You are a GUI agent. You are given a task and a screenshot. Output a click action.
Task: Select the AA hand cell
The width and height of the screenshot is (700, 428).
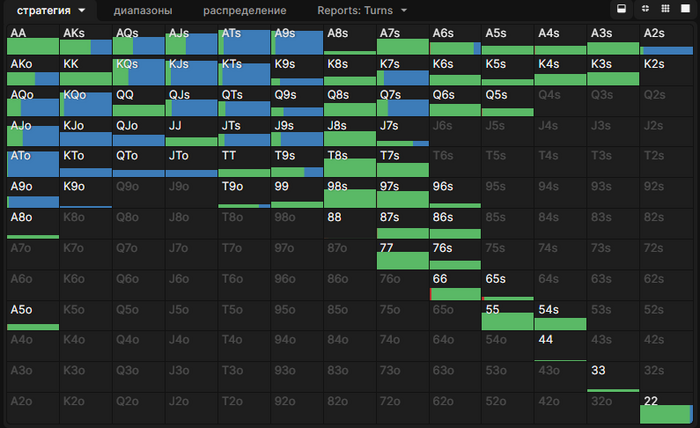tap(32, 41)
